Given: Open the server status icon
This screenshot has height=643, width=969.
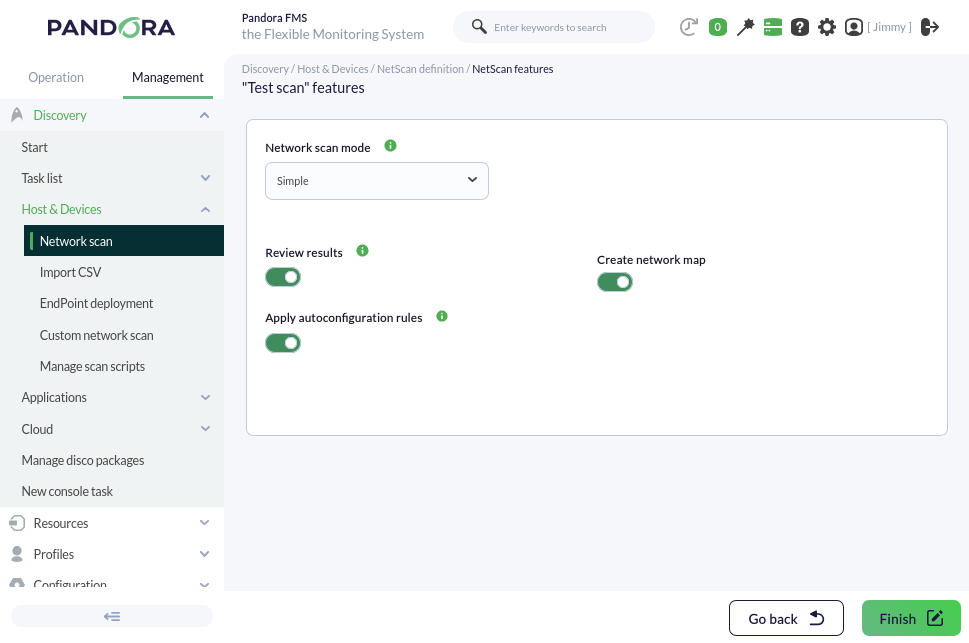Looking at the screenshot, I should click(772, 27).
